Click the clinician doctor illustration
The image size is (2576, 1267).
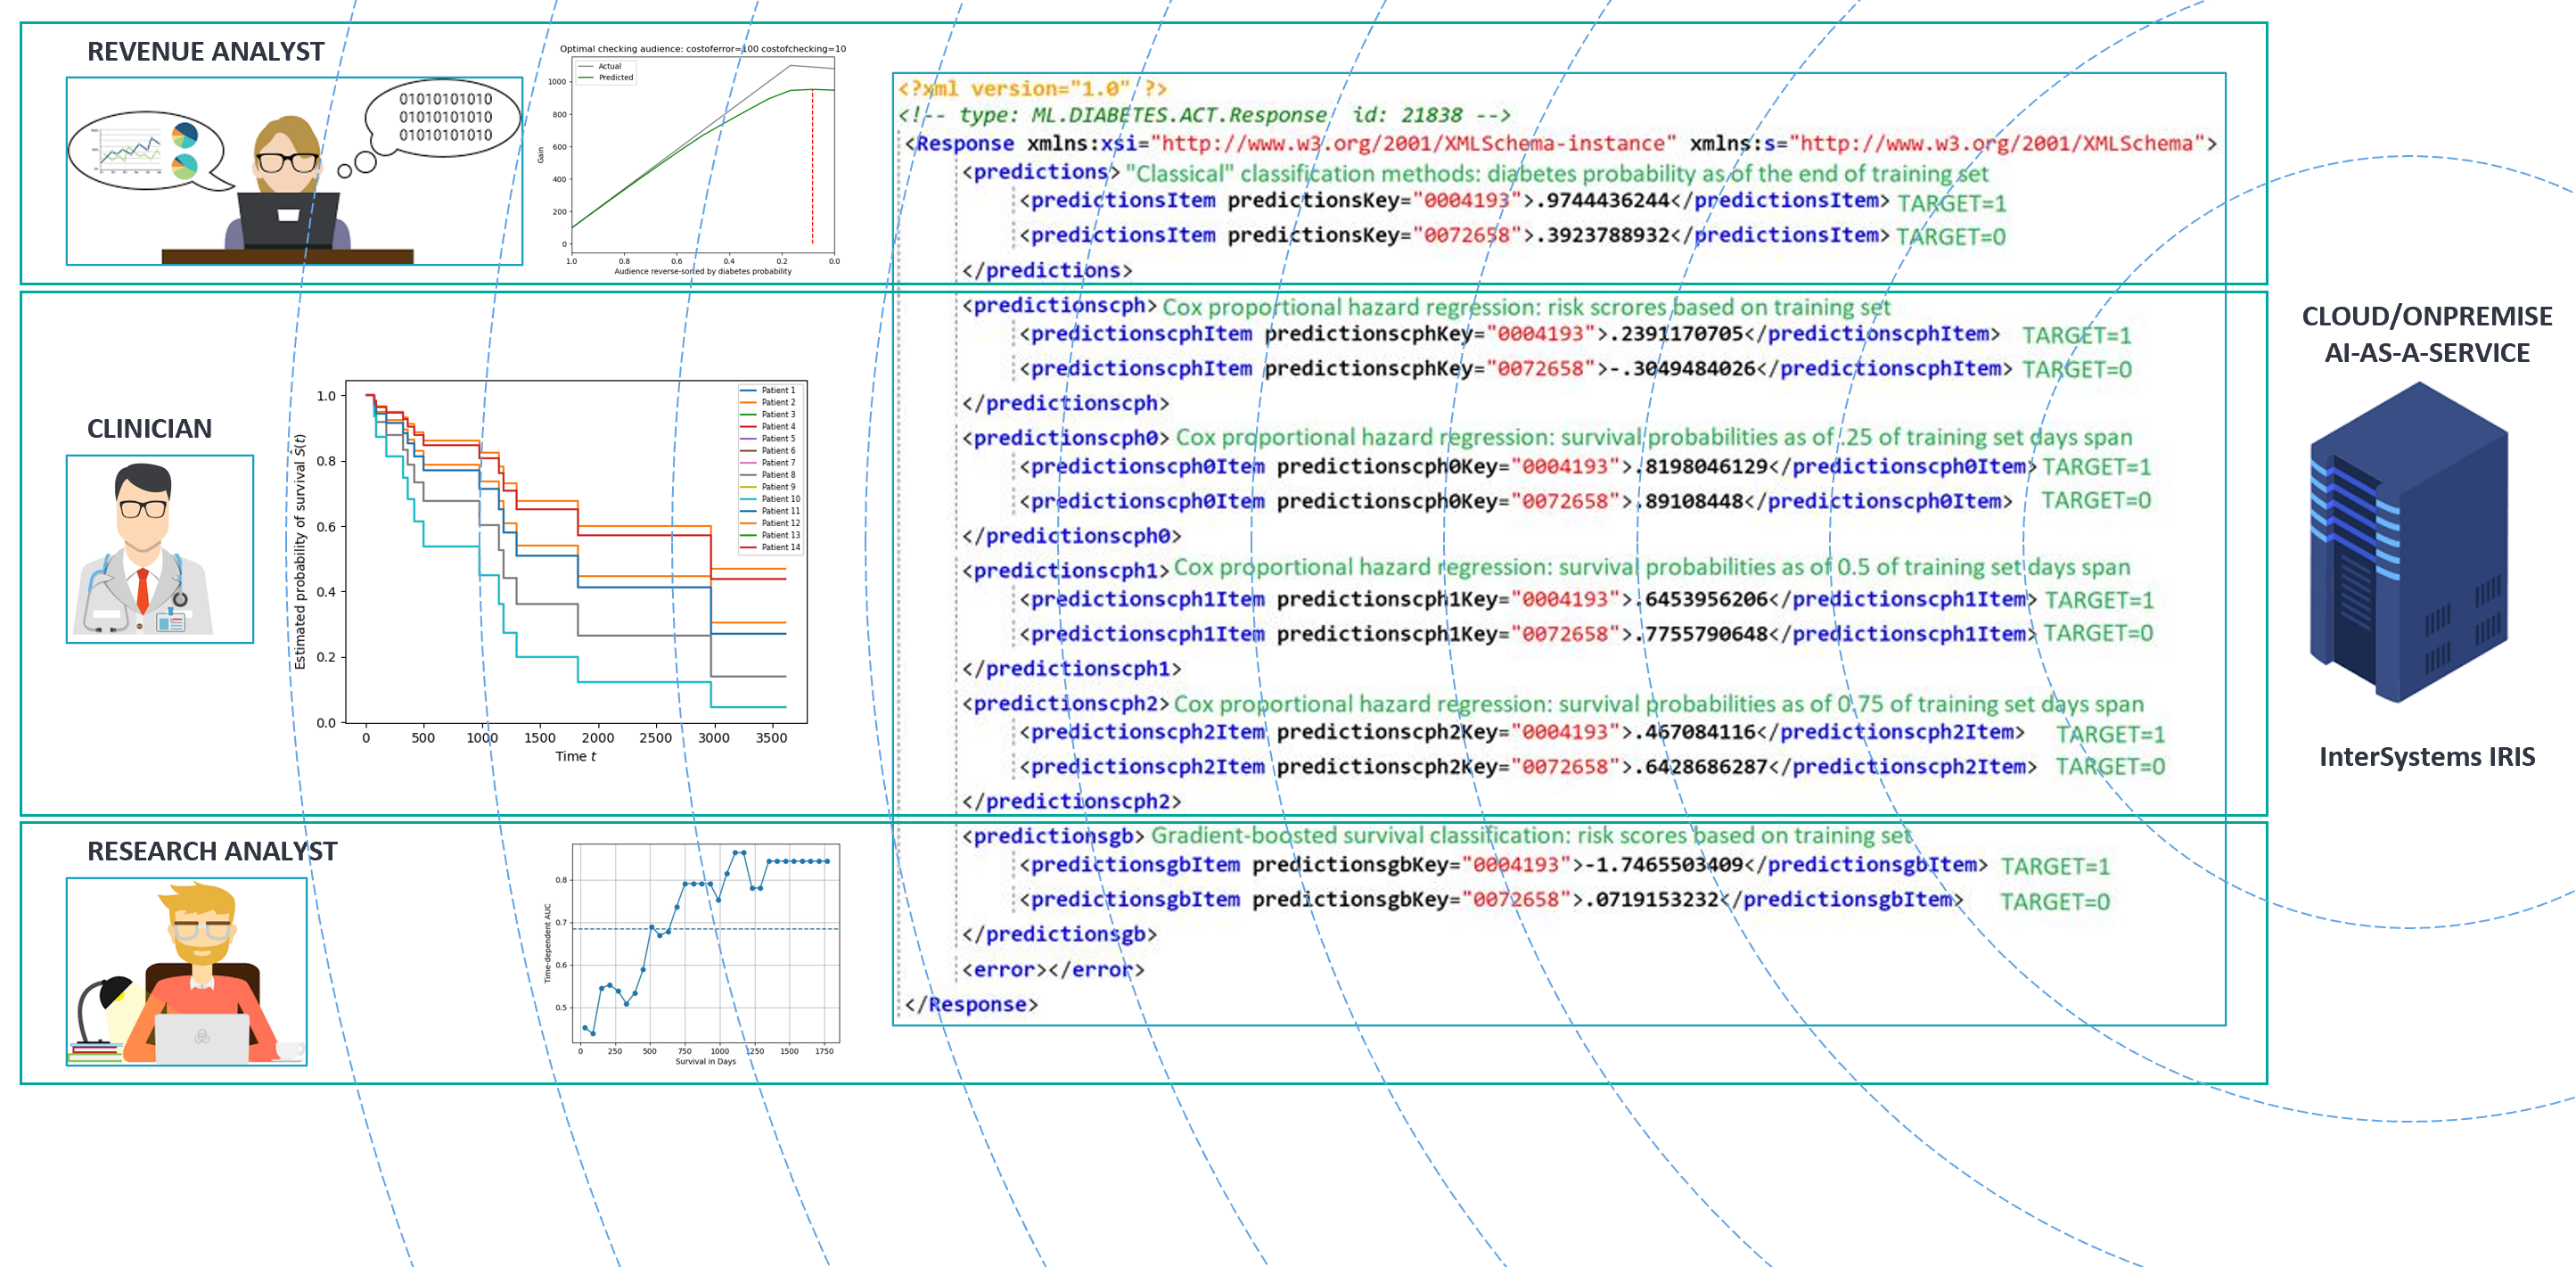pyautogui.click(x=160, y=549)
